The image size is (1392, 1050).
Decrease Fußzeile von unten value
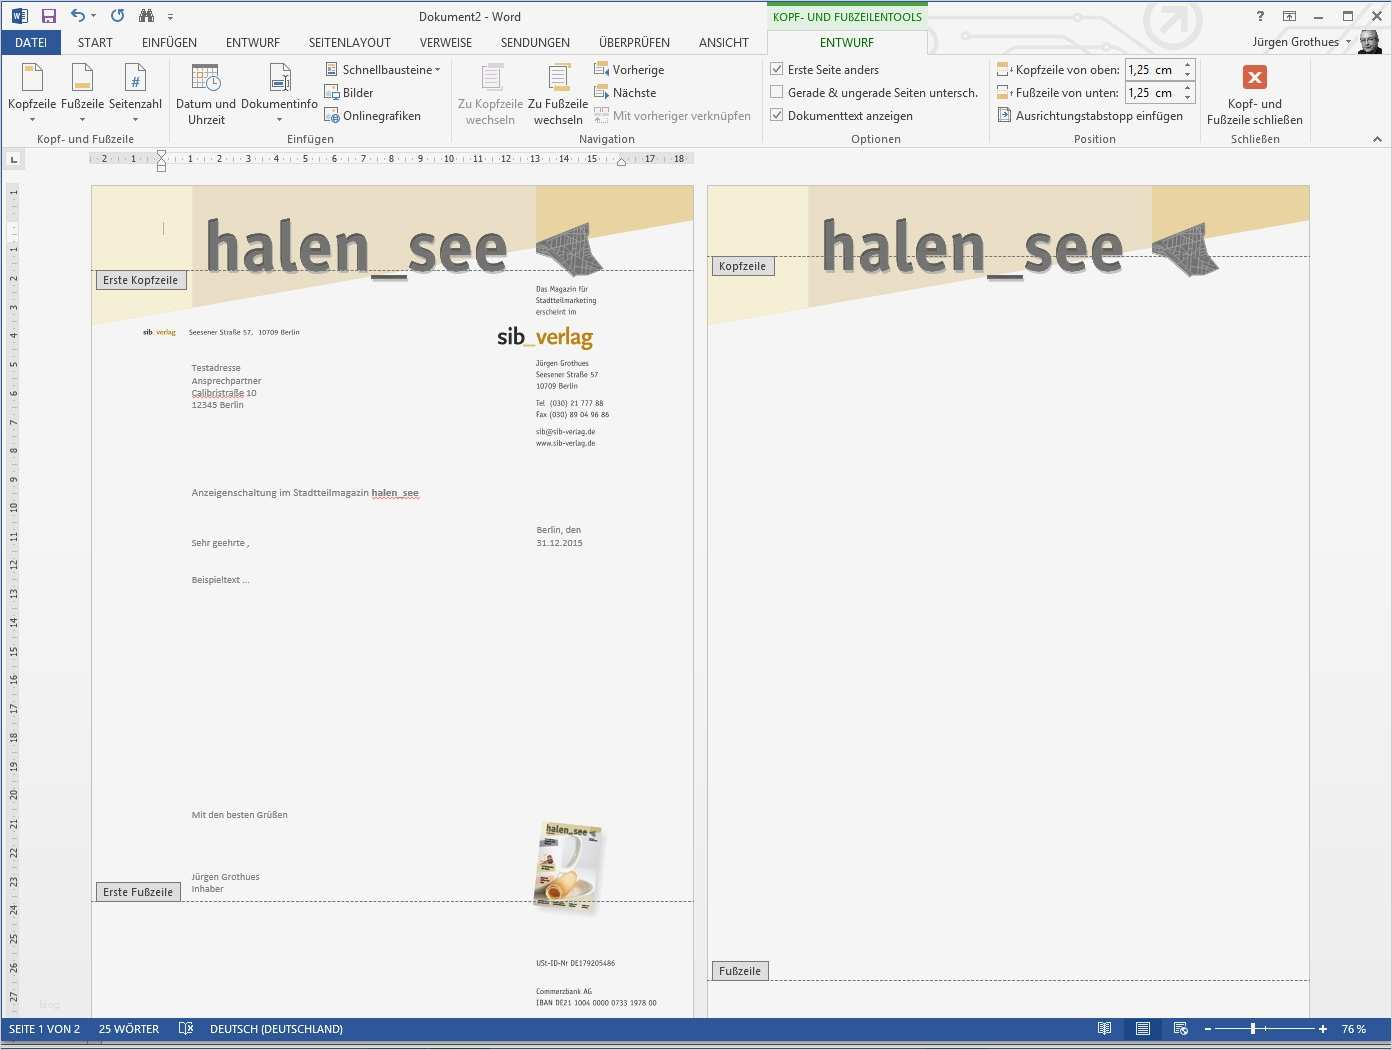(x=1188, y=98)
